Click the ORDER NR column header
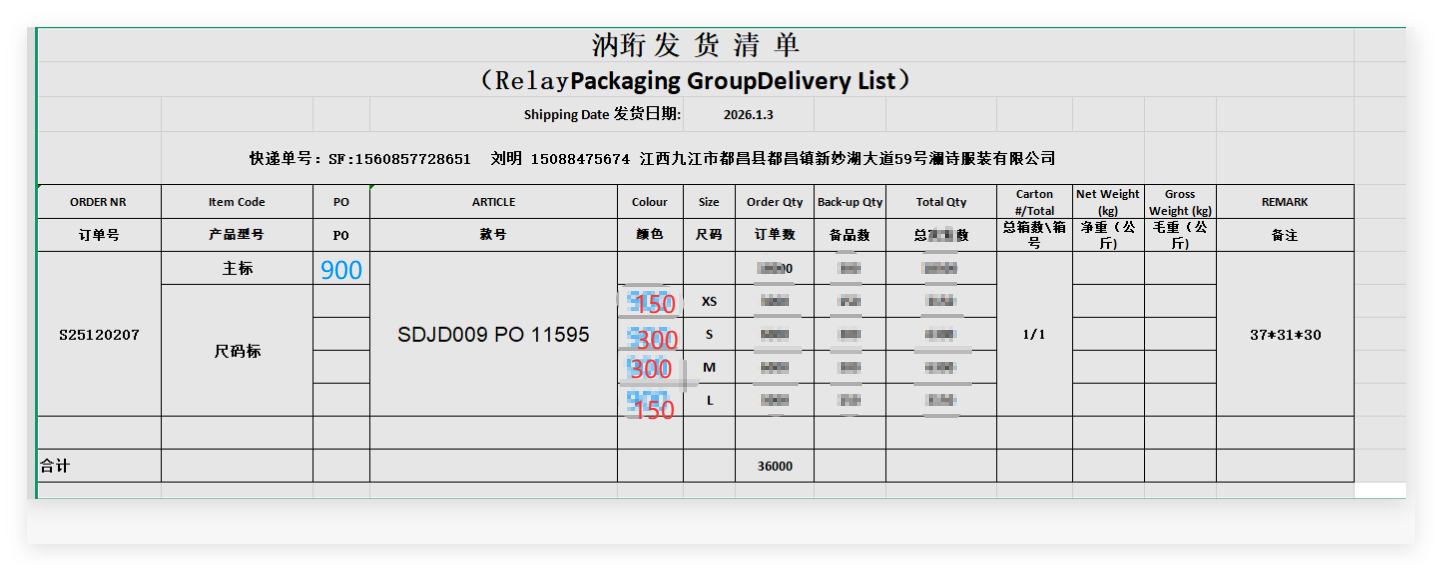Screen dimensions: 1442x571 point(98,202)
